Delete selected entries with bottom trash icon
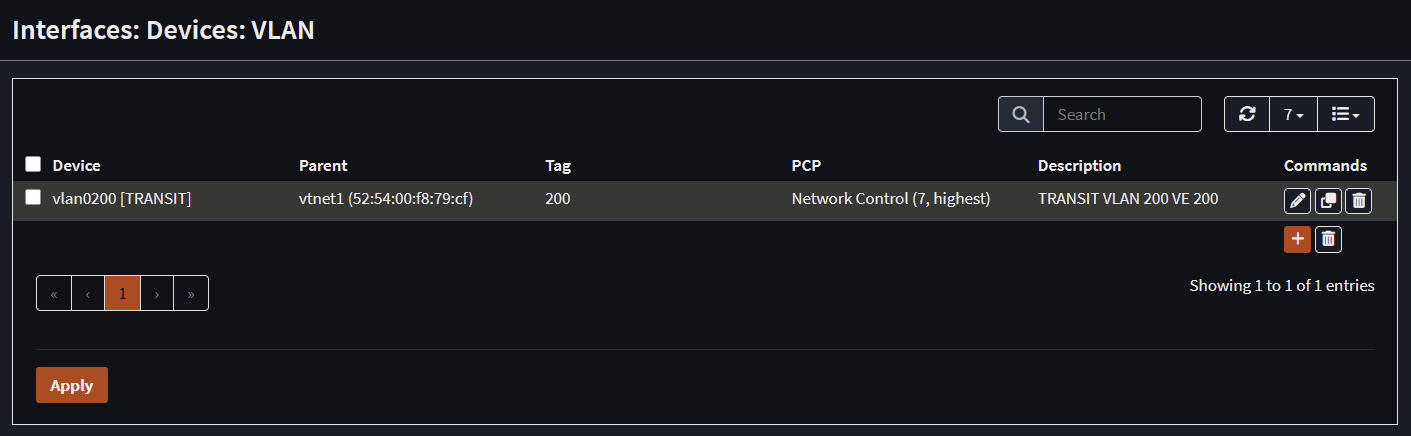Image resolution: width=1411 pixels, height=436 pixels. pyautogui.click(x=1328, y=239)
